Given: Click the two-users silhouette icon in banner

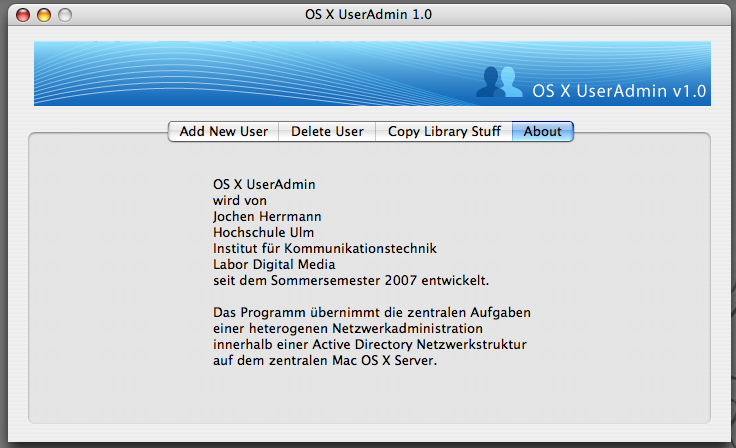Looking at the screenshot, I should coord(499,84).
